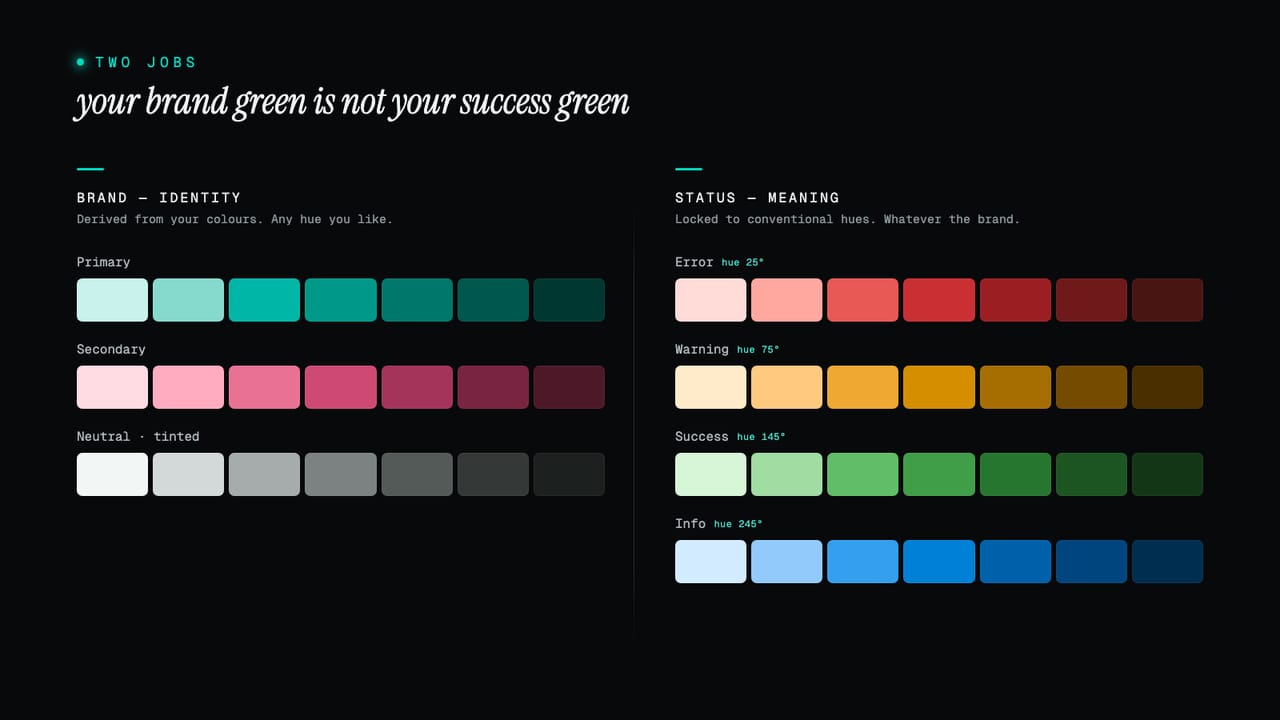The image size is (1280, 720).
Task: Pick the fourth Error swatch, strong red
Action: pos(939,300)
